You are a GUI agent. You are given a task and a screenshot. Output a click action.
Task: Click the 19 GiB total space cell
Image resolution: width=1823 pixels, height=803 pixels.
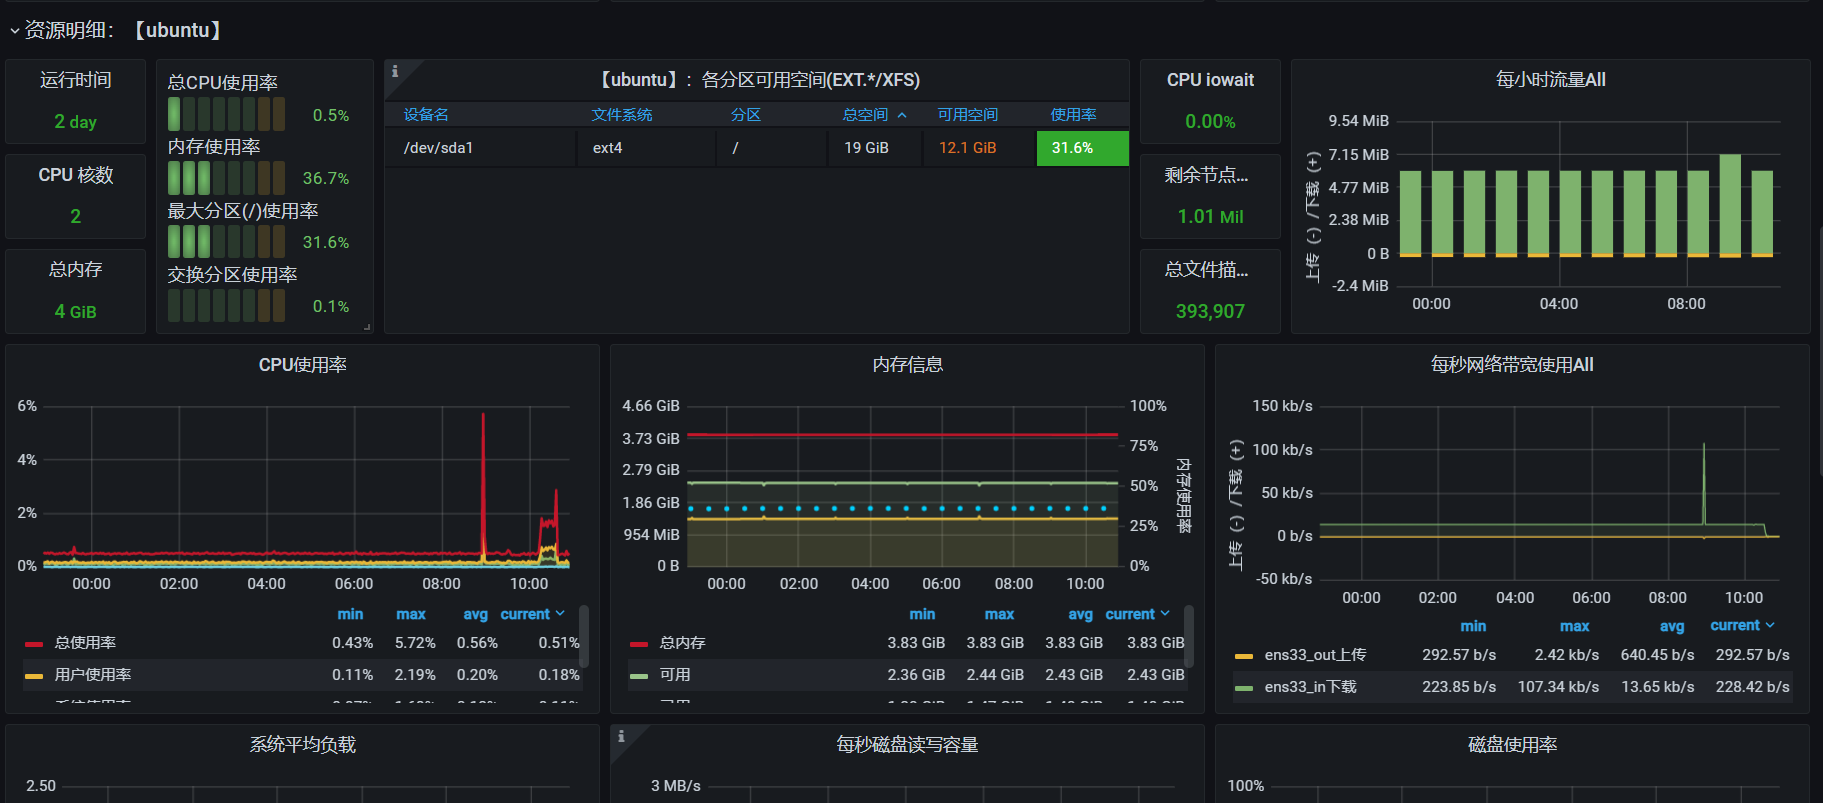(x=873, y=148)
